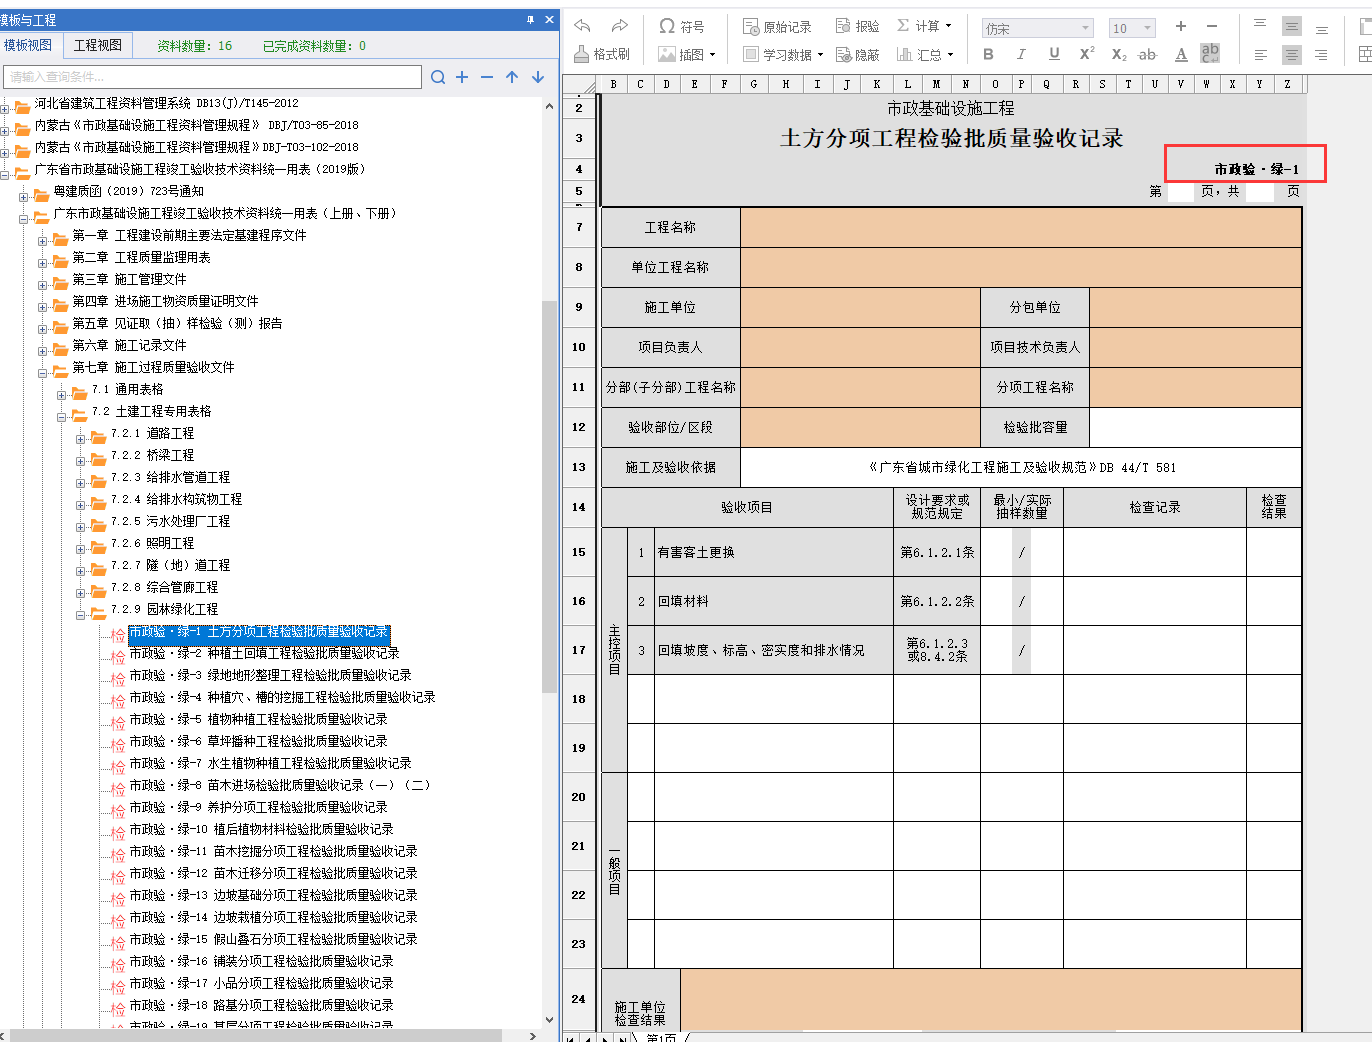Toggle strikethrough ab formatting
The height and width of the screenshot is (1042, 1372).
tap(1148, 54)
